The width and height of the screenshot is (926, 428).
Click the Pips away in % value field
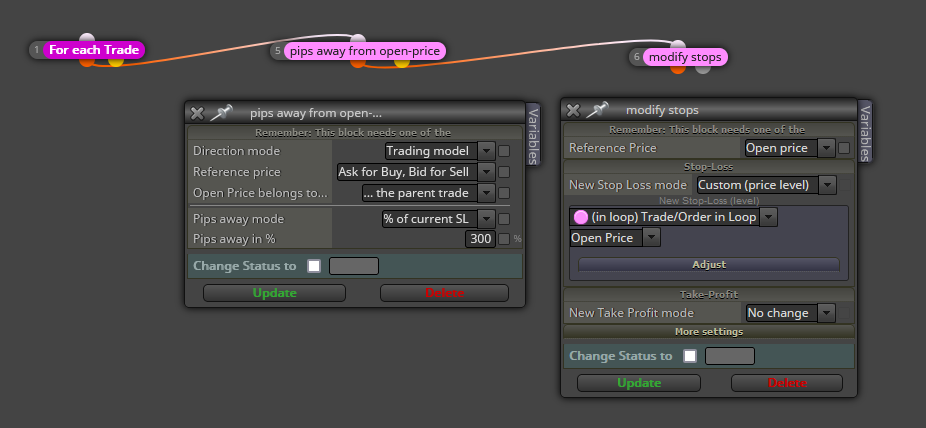click(x=480, y=239)
